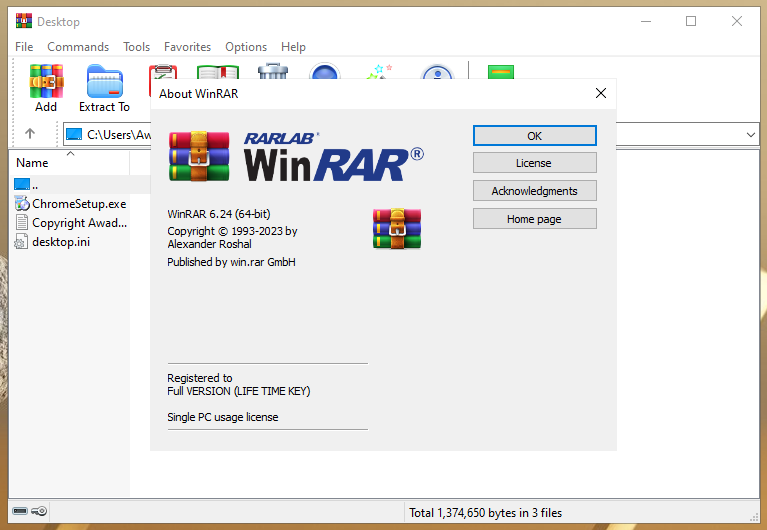
Task: Open the Help menu
Action: (x=293, y=47)
